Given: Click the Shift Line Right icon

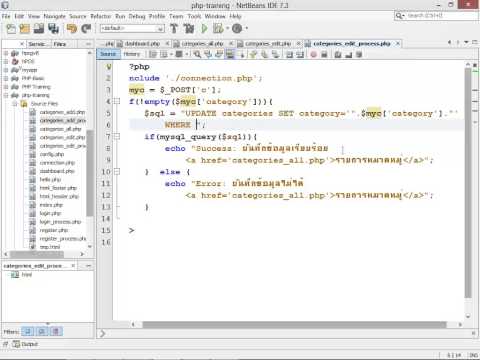Looking at the screenshot, I should pyautogui.click(x=300, y=54).
